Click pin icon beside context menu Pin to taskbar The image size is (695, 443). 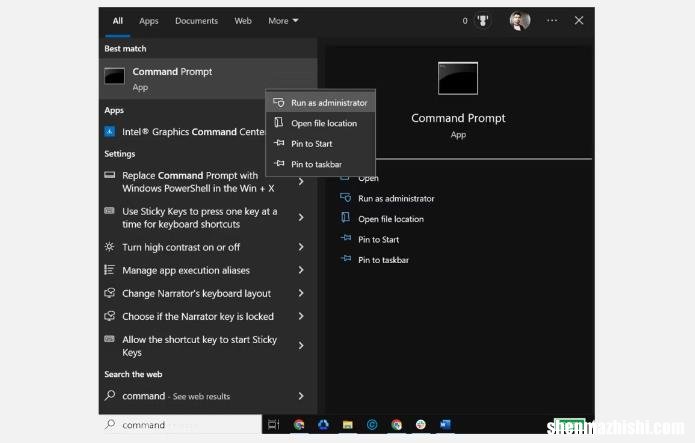279,164
